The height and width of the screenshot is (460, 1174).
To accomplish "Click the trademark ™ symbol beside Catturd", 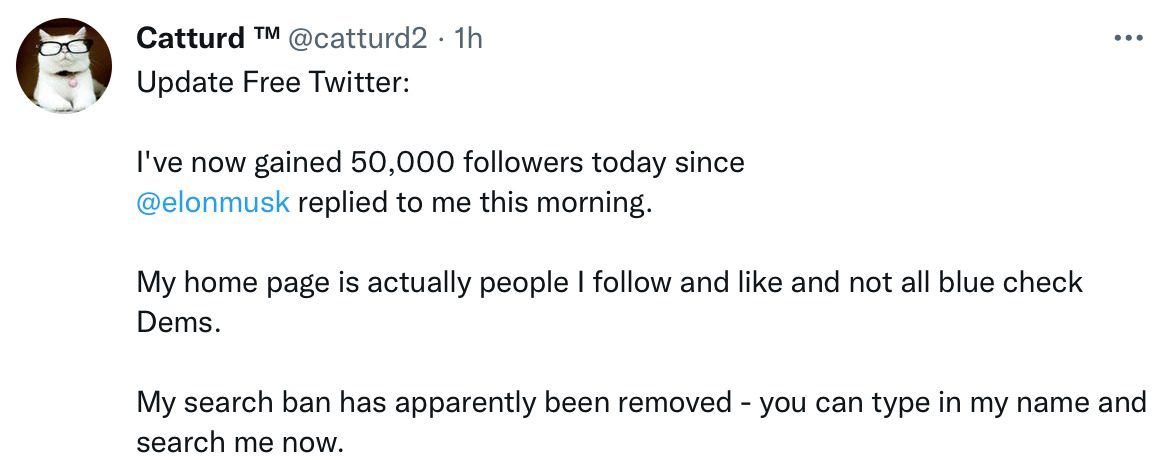I will 265,37.
